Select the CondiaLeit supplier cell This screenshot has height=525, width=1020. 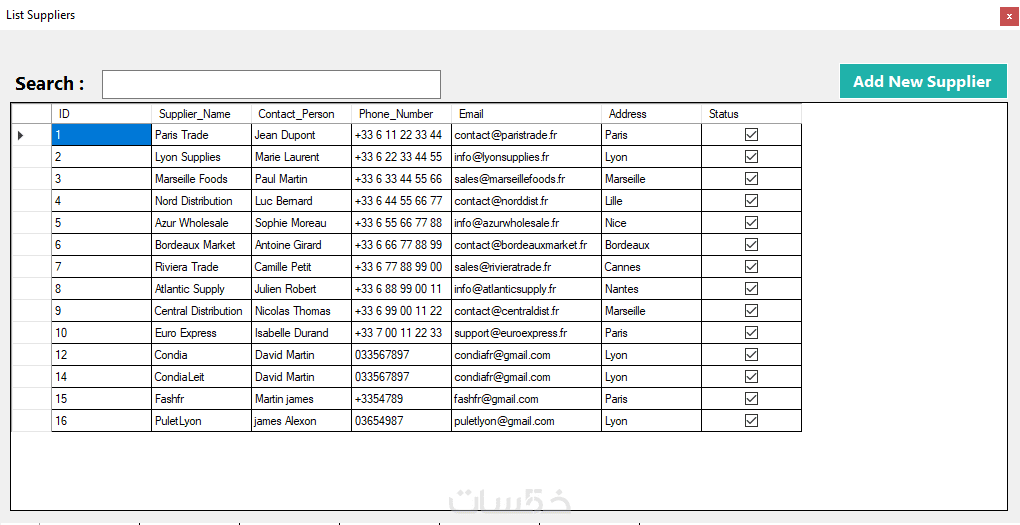click(202, 377)
